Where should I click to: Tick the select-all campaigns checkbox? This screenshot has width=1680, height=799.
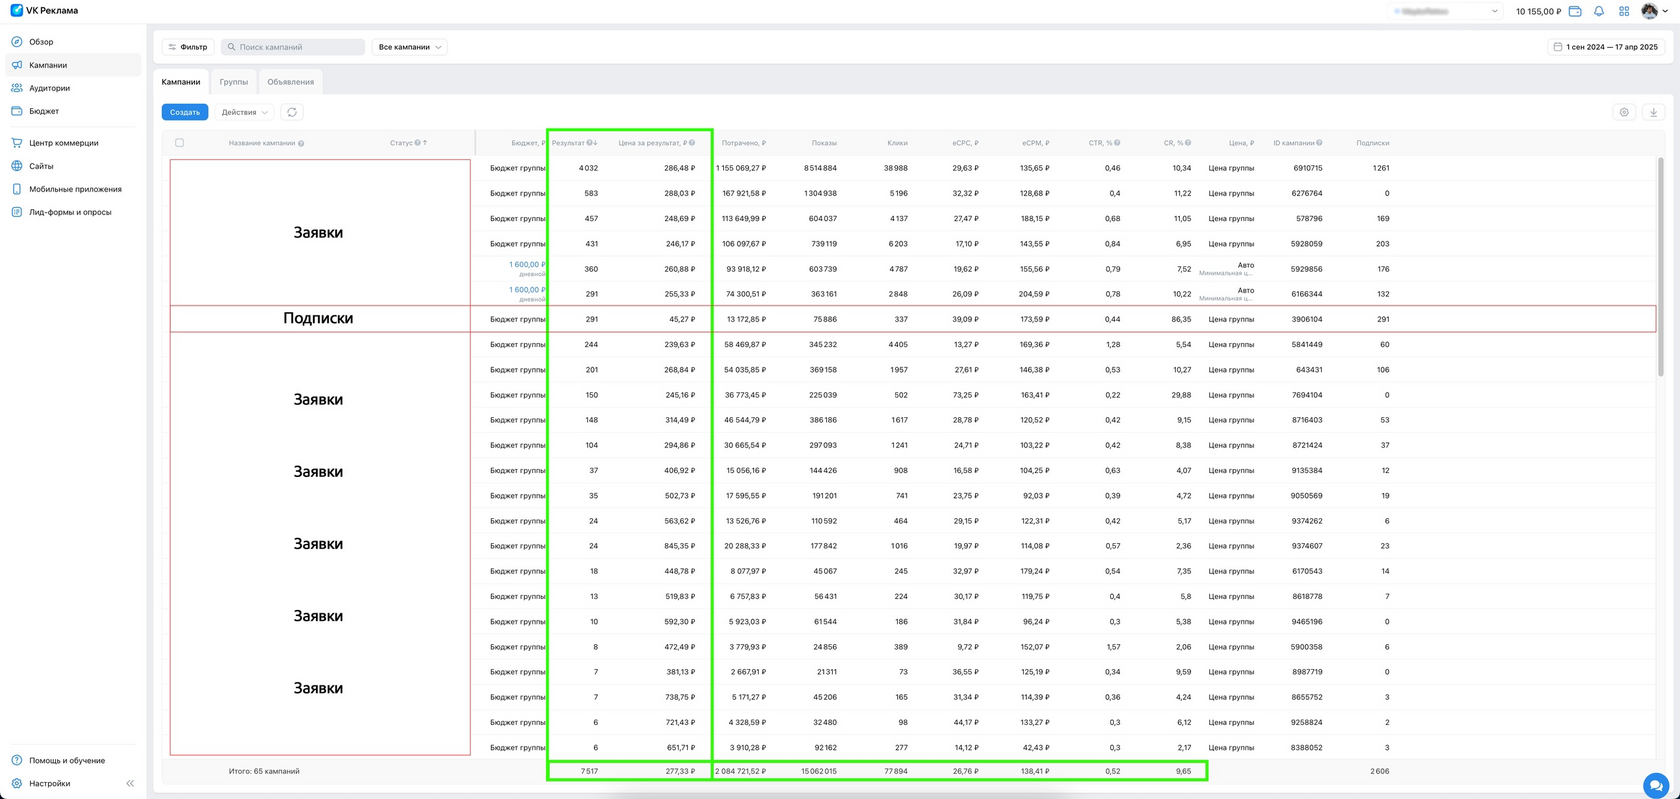180,143
